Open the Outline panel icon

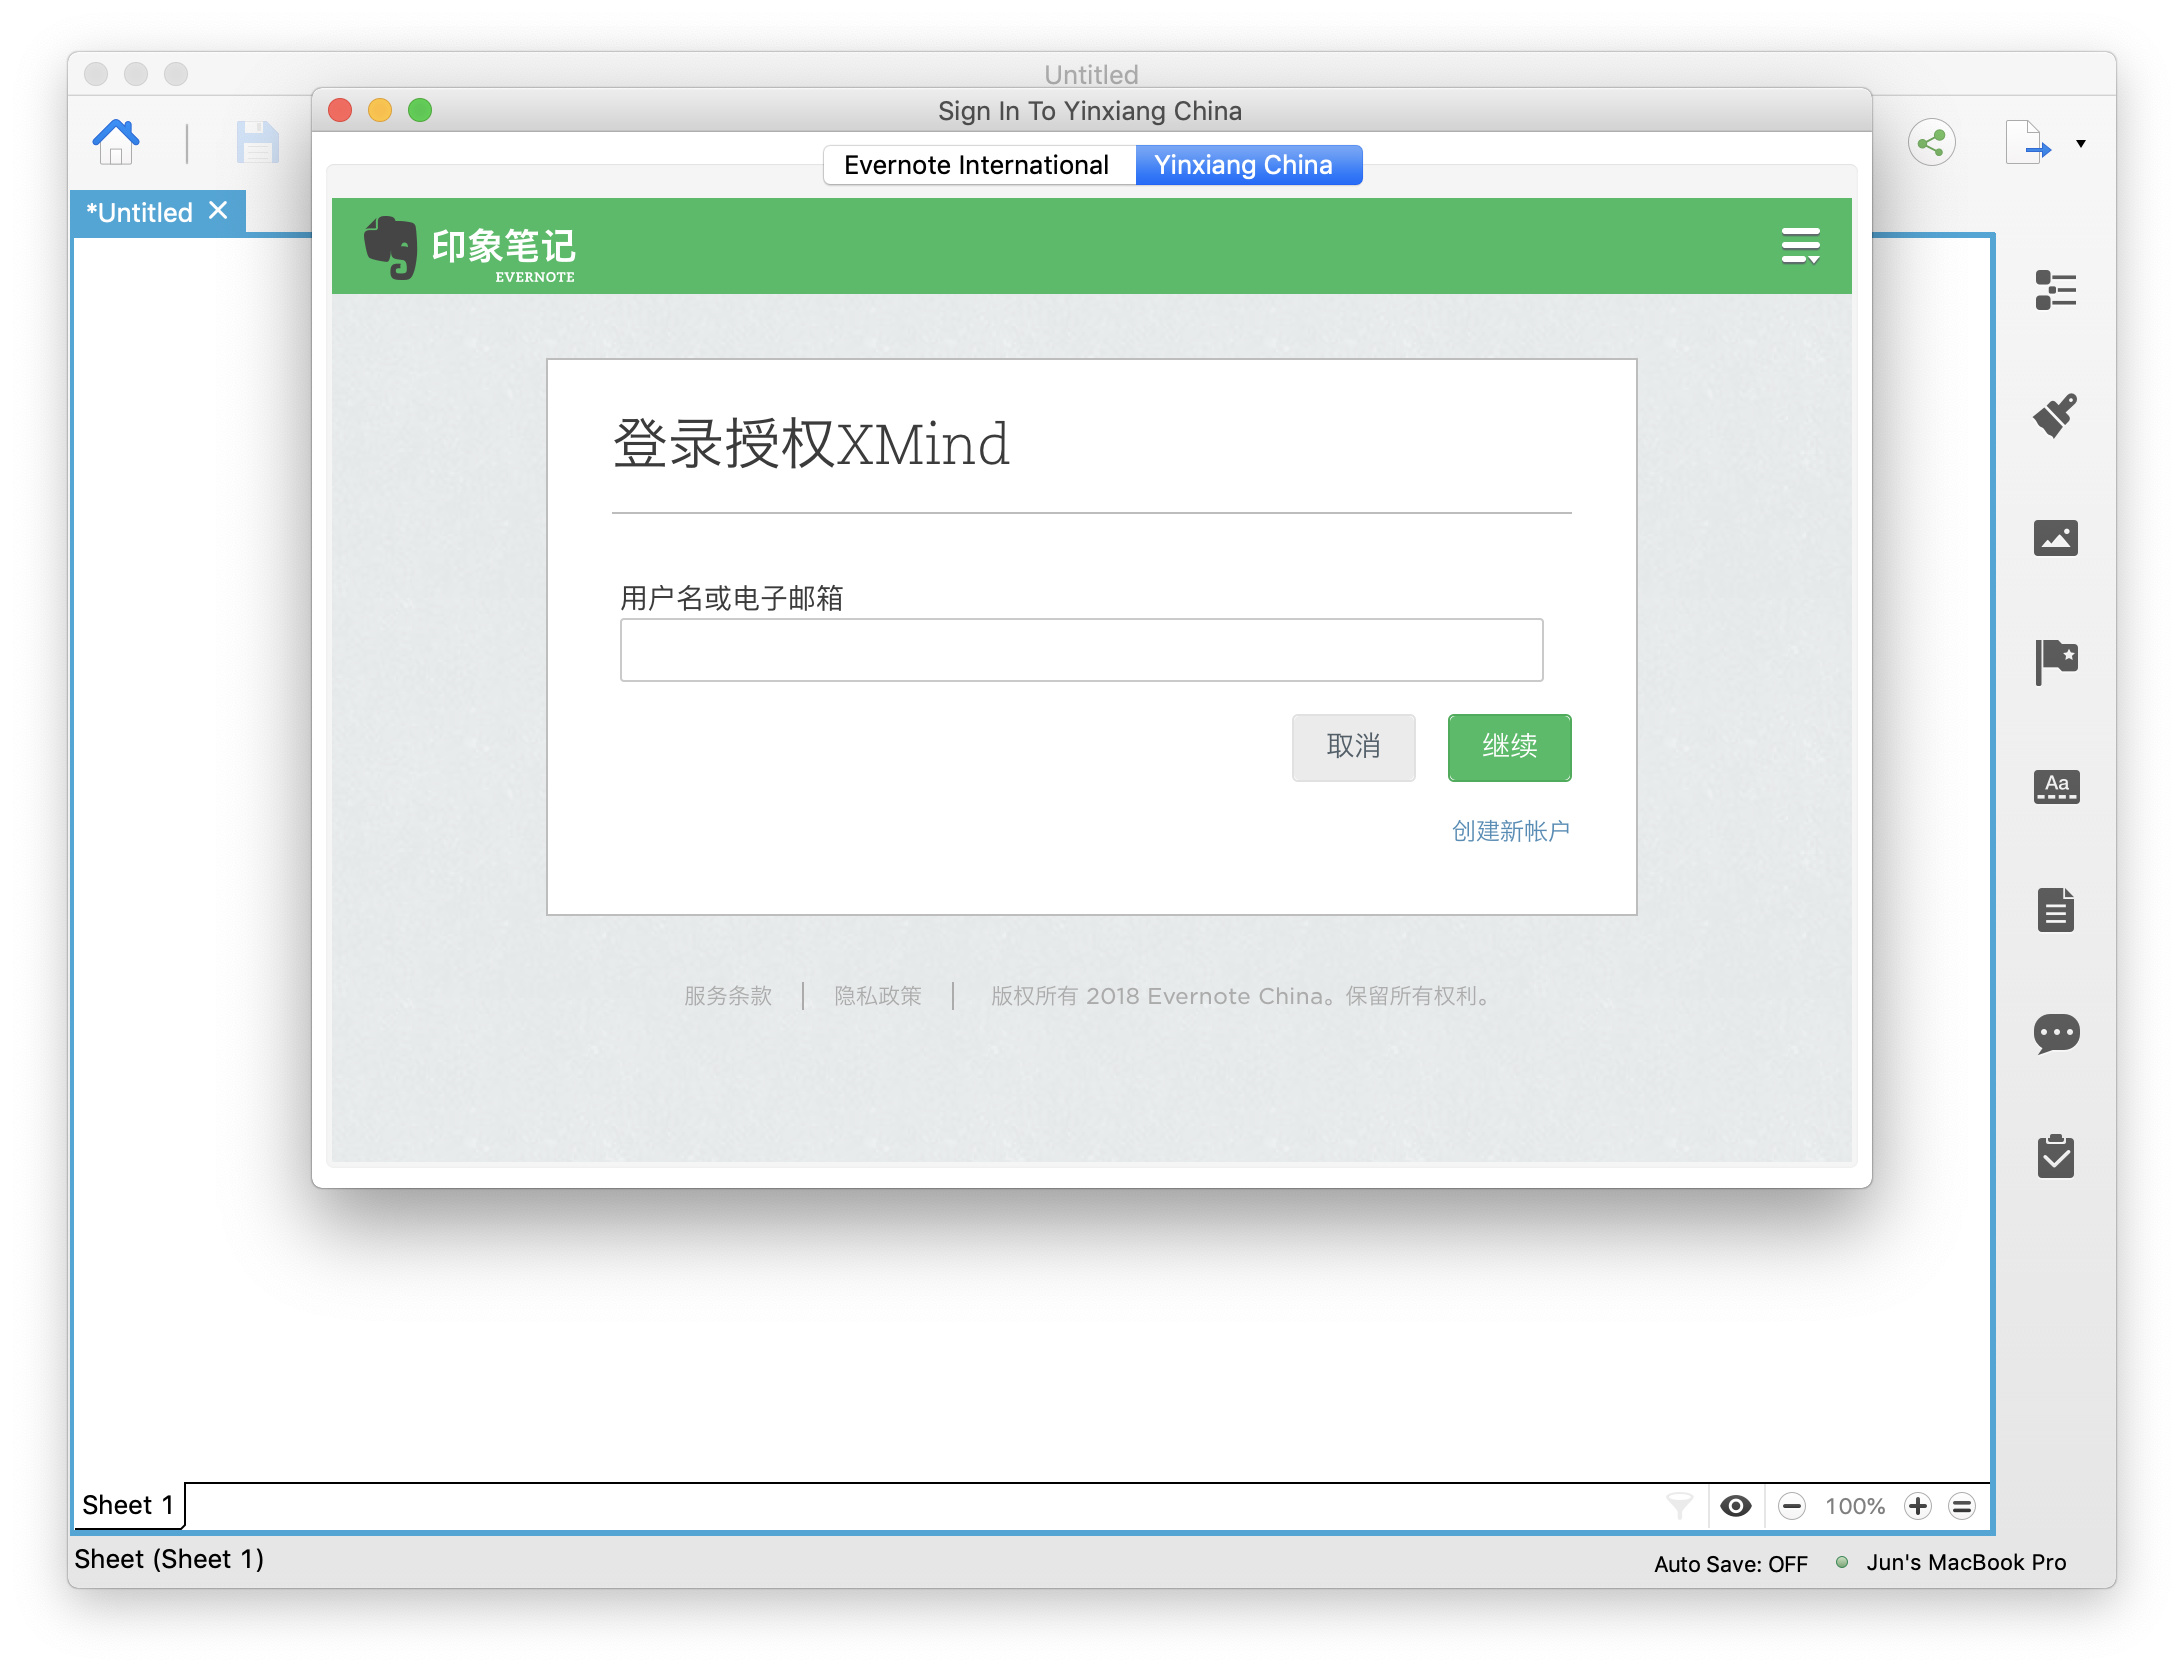pyautogui.click(x=2056, y=290)
